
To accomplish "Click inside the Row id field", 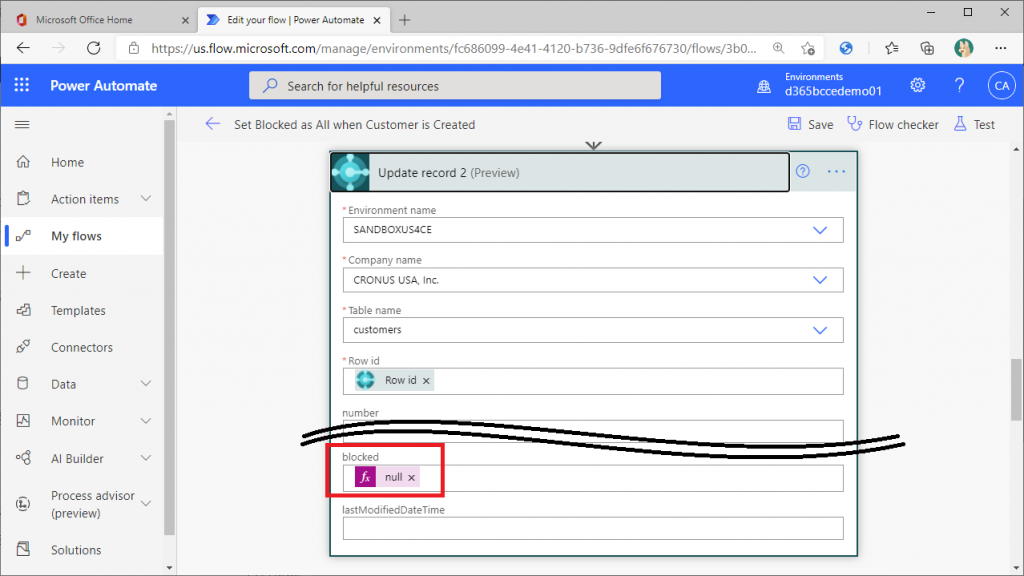I will pyautogui.click(x=593, y=381).
